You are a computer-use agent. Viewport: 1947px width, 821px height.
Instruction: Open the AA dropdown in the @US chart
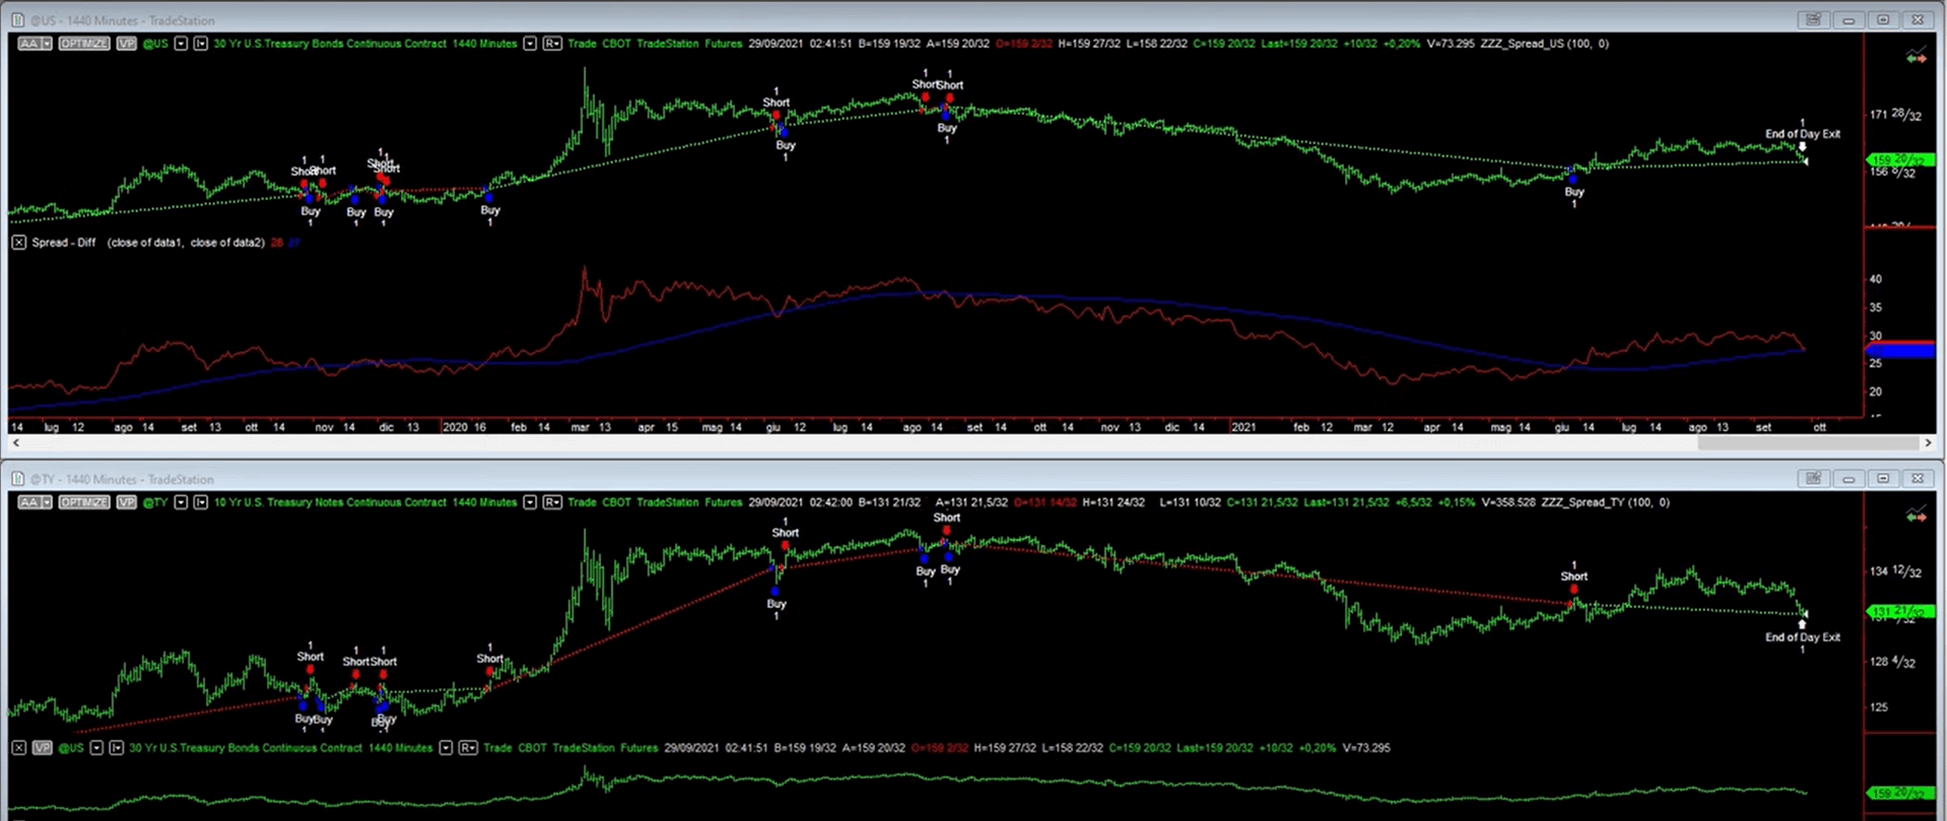pyautogui.click(x=34, y=44)
